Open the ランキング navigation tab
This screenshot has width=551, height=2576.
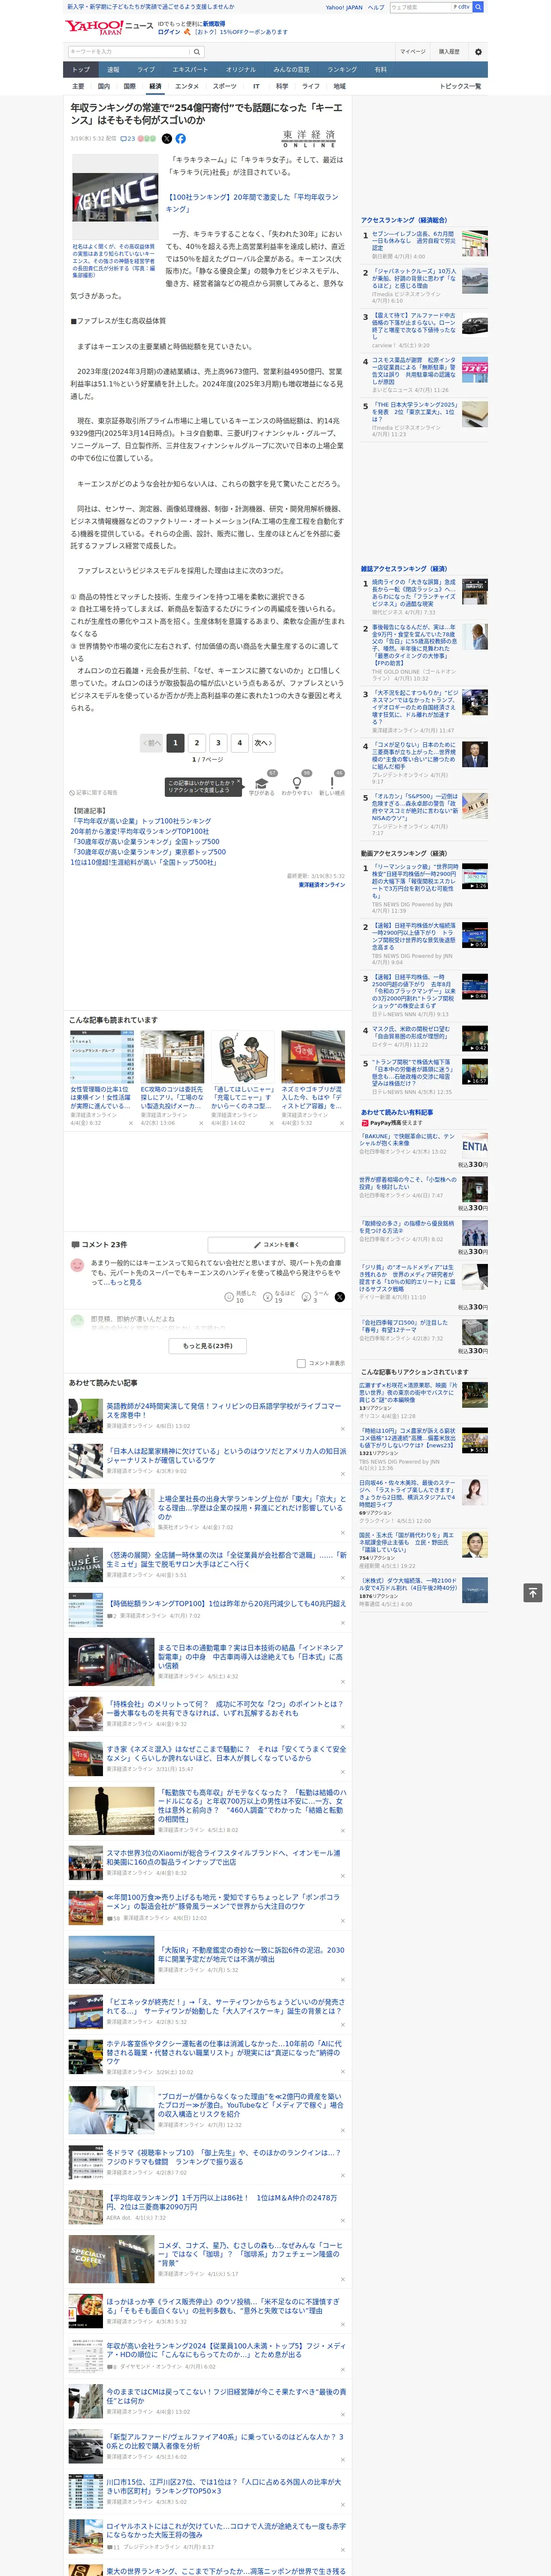342,70
